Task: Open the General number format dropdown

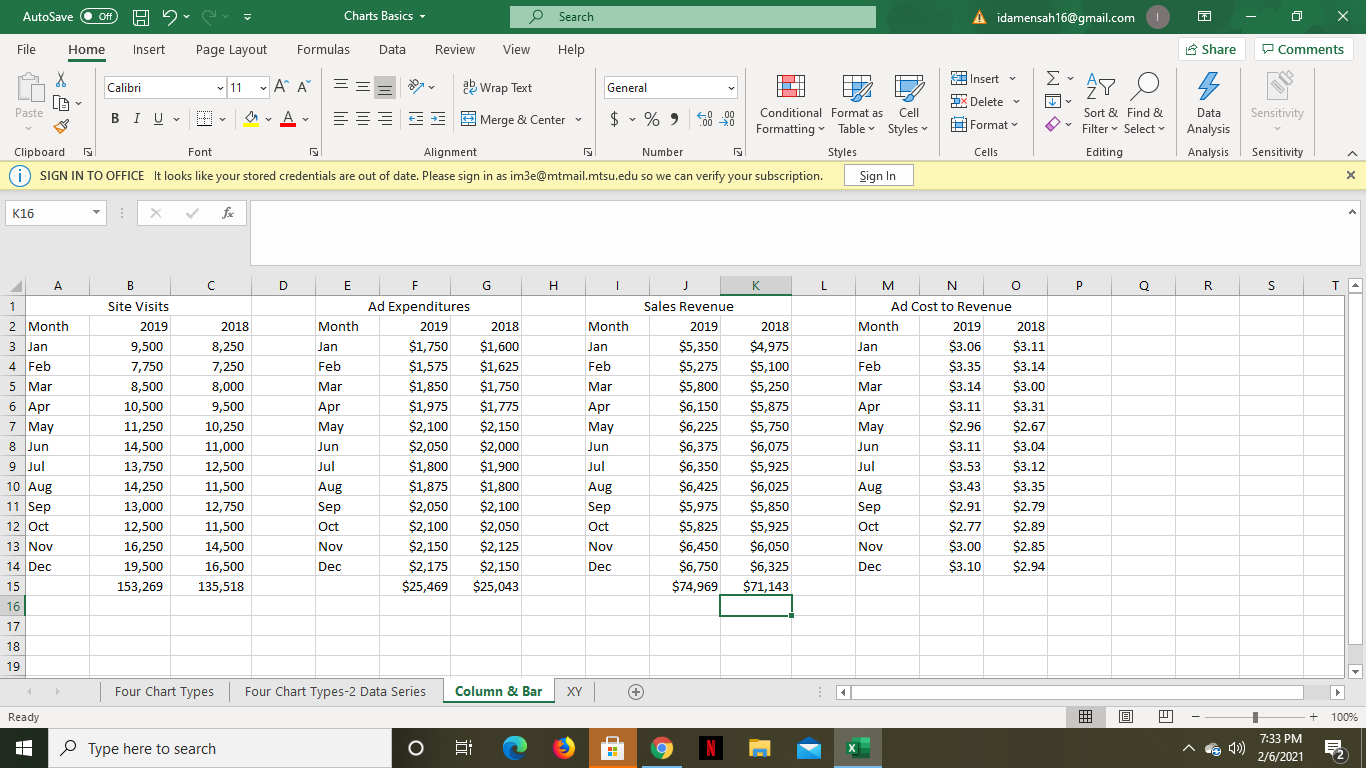Action: 731,88
